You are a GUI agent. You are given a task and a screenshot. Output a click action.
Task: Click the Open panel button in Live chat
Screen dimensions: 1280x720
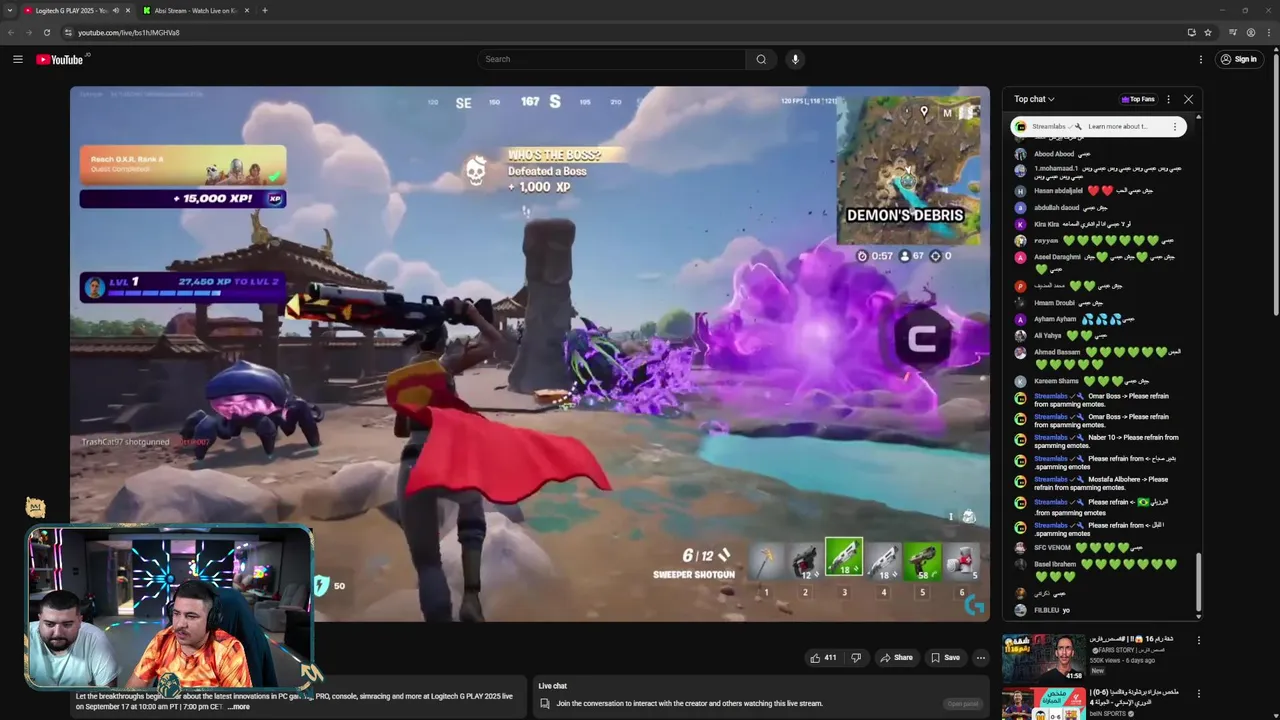click(x=963, y=703)
